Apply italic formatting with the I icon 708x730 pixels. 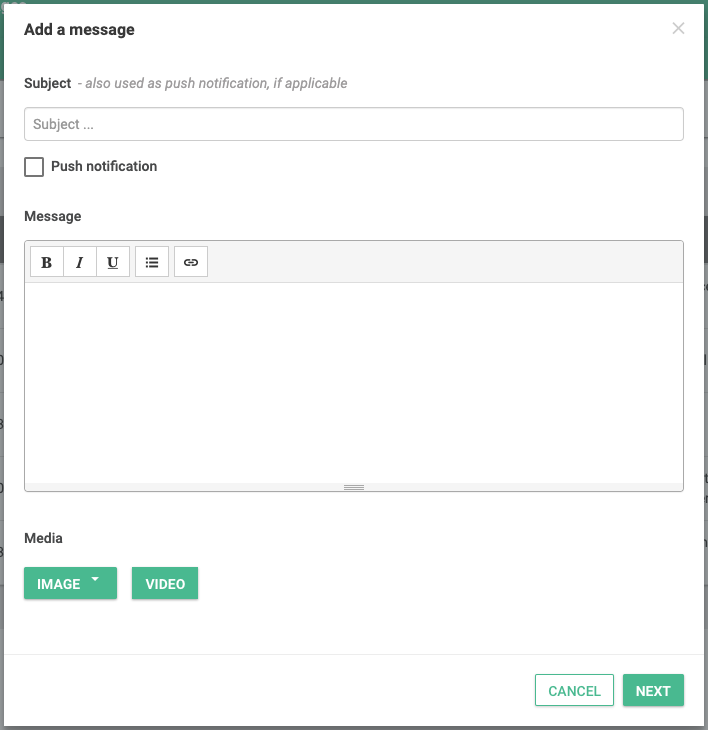click(x=80, y=262)
